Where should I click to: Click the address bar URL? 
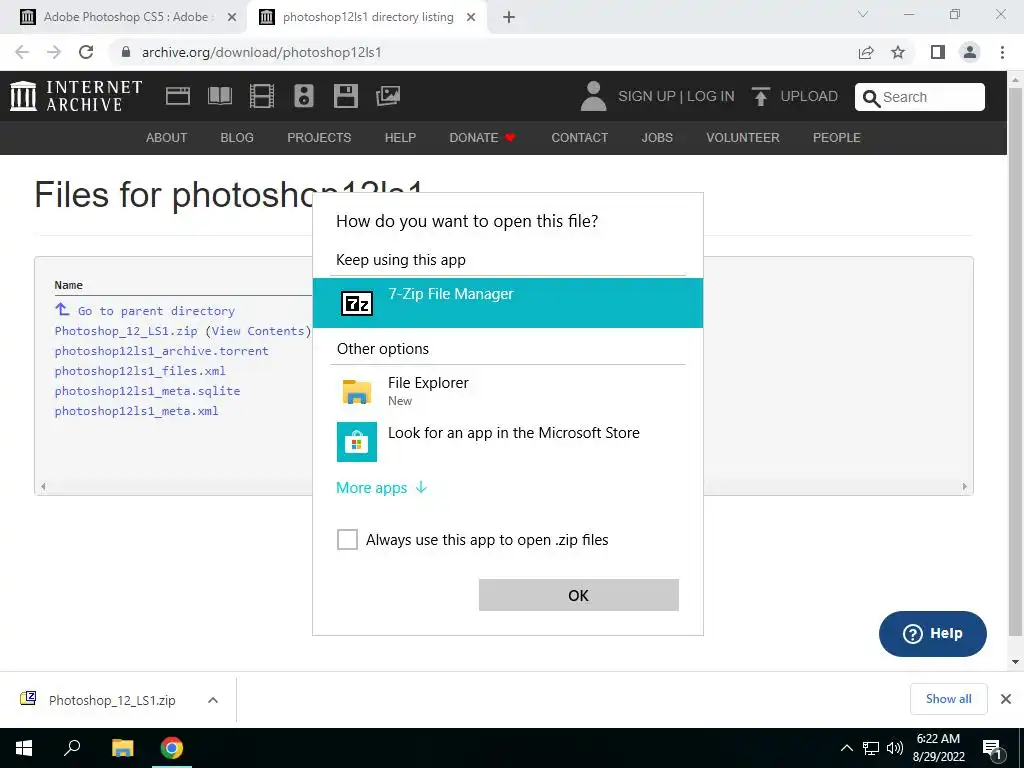[261, 52]
